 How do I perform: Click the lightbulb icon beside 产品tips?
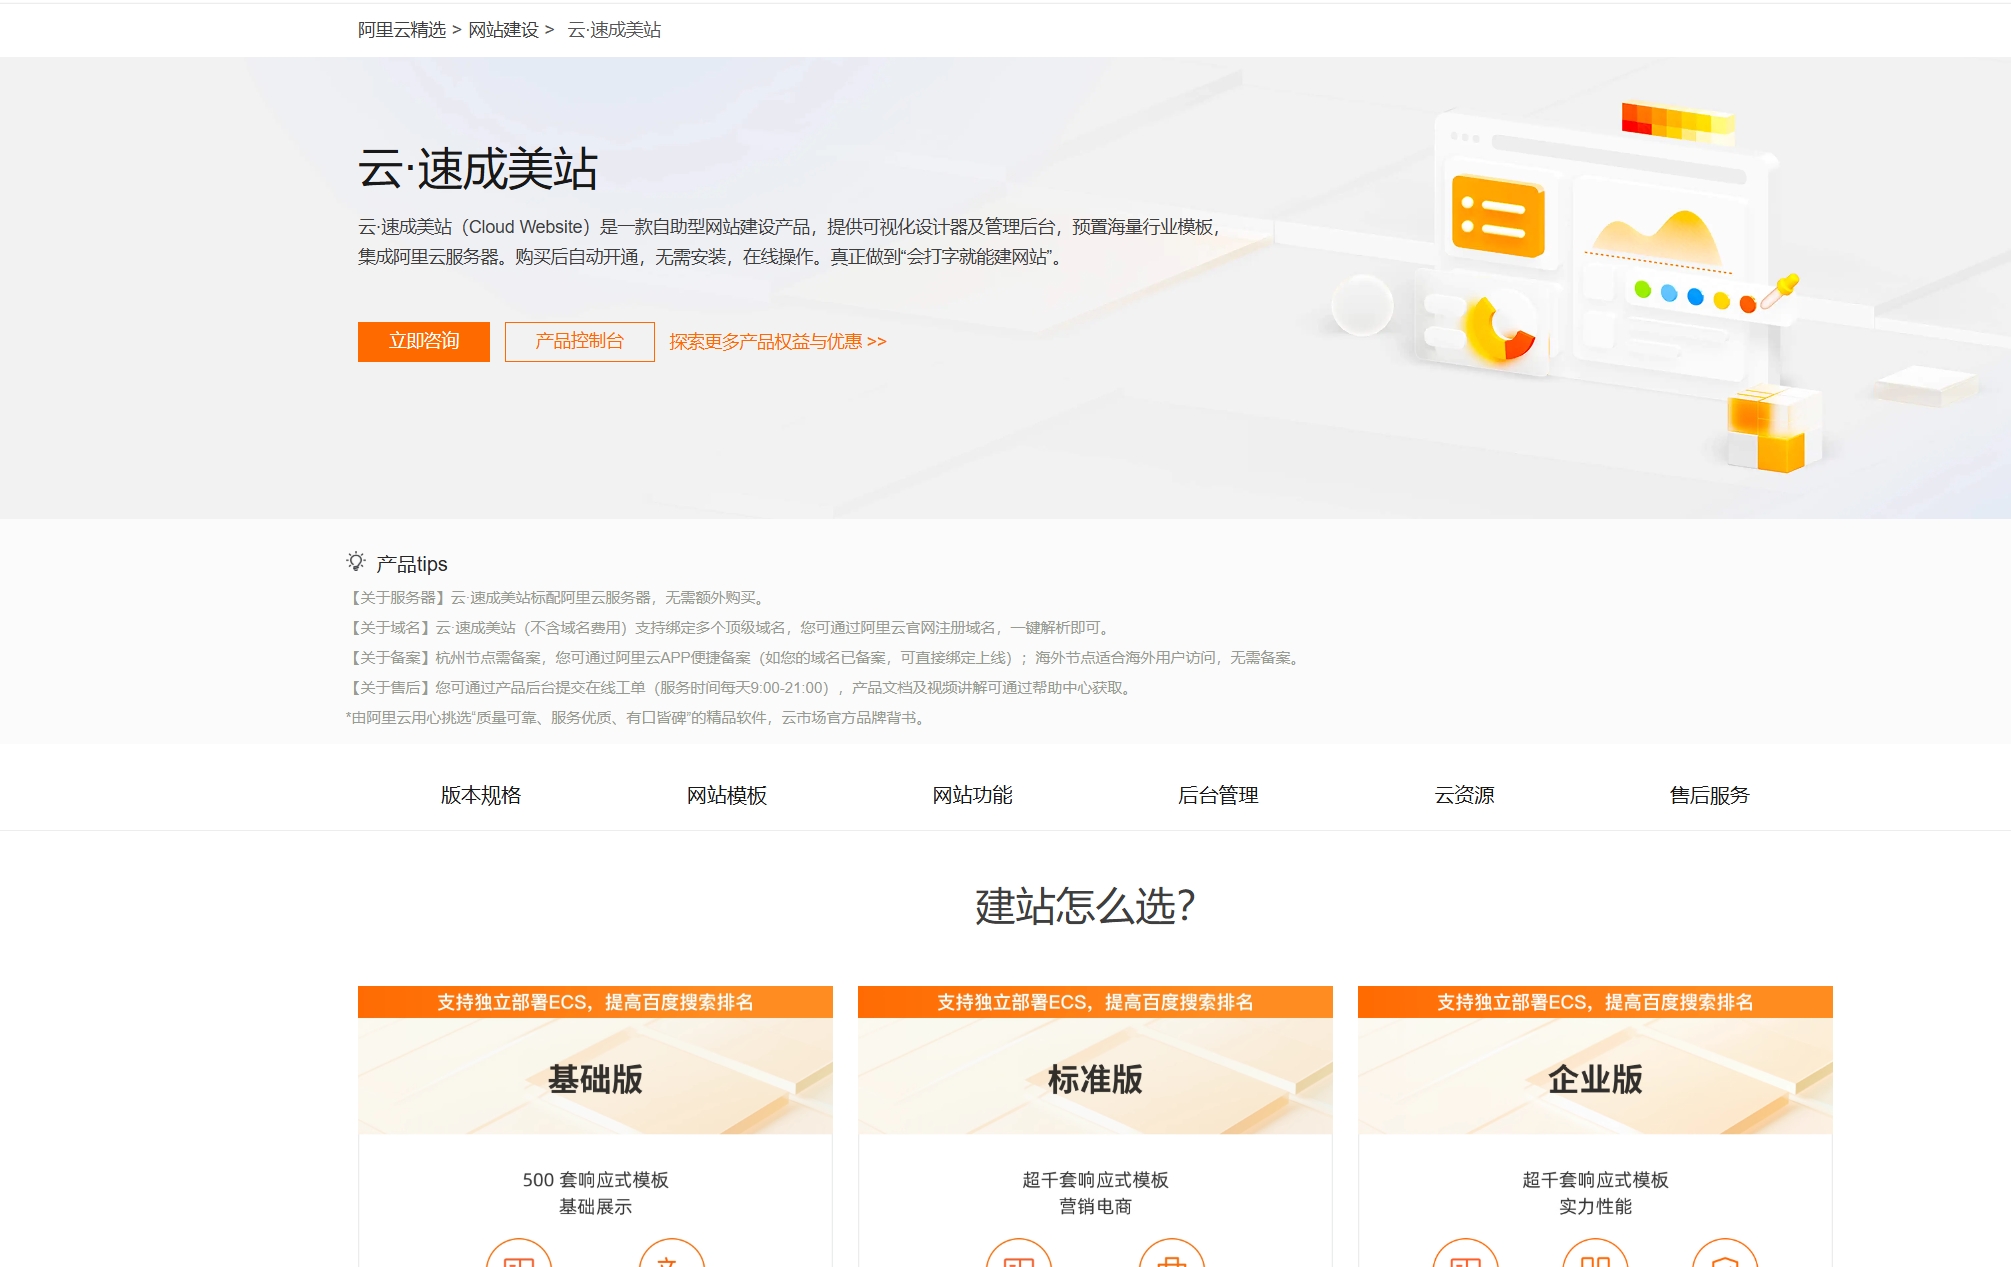coord(355,562)
